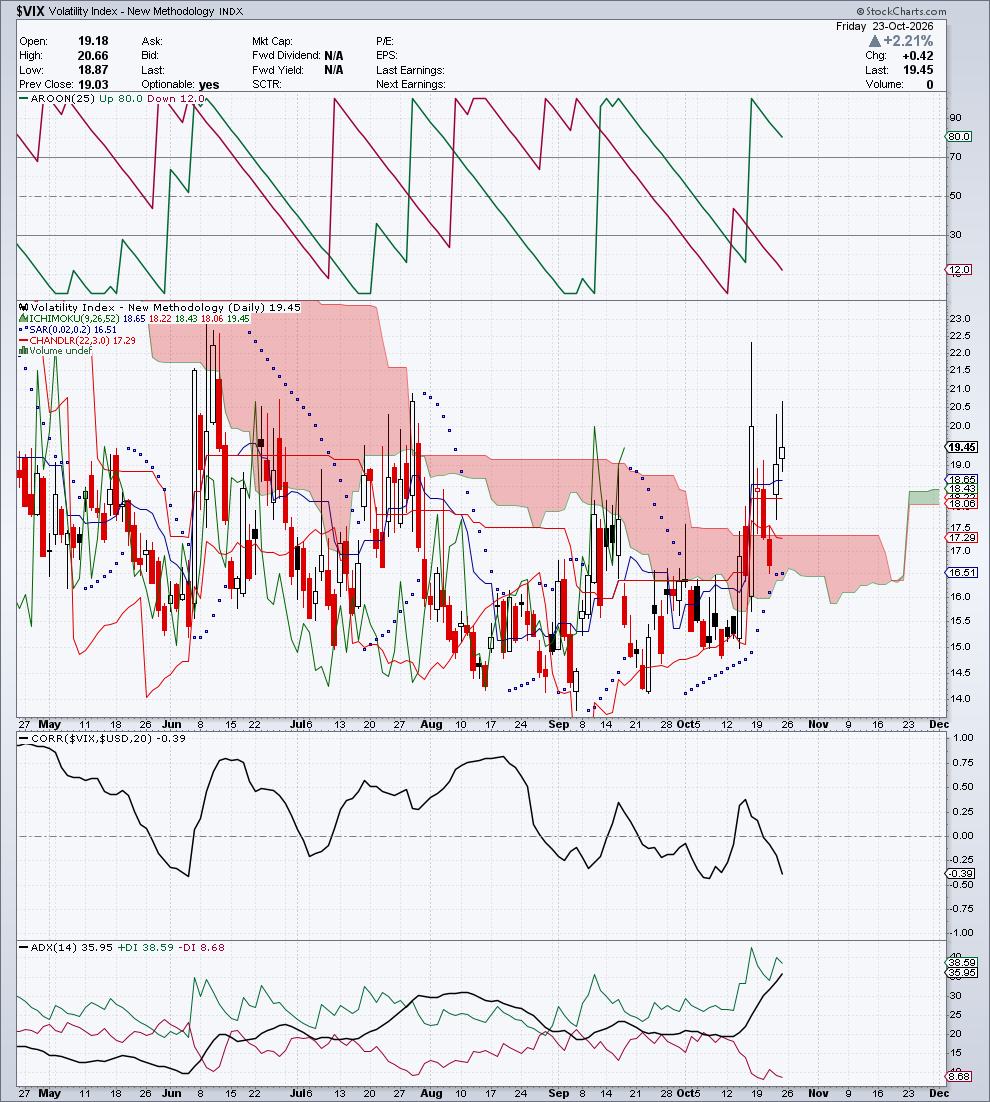Click the $VIX ticker symbol title

[x=31, y=11]
